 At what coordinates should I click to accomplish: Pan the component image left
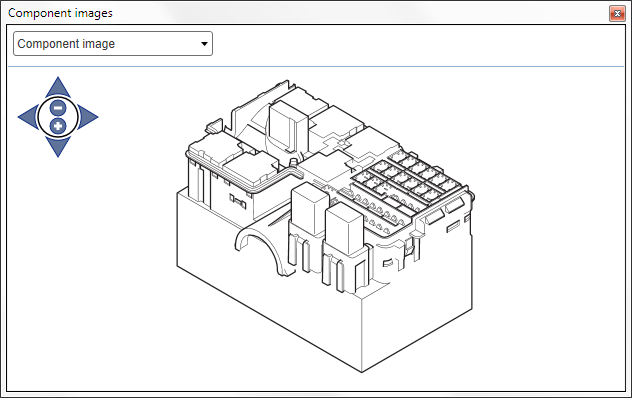coord(28,117)
